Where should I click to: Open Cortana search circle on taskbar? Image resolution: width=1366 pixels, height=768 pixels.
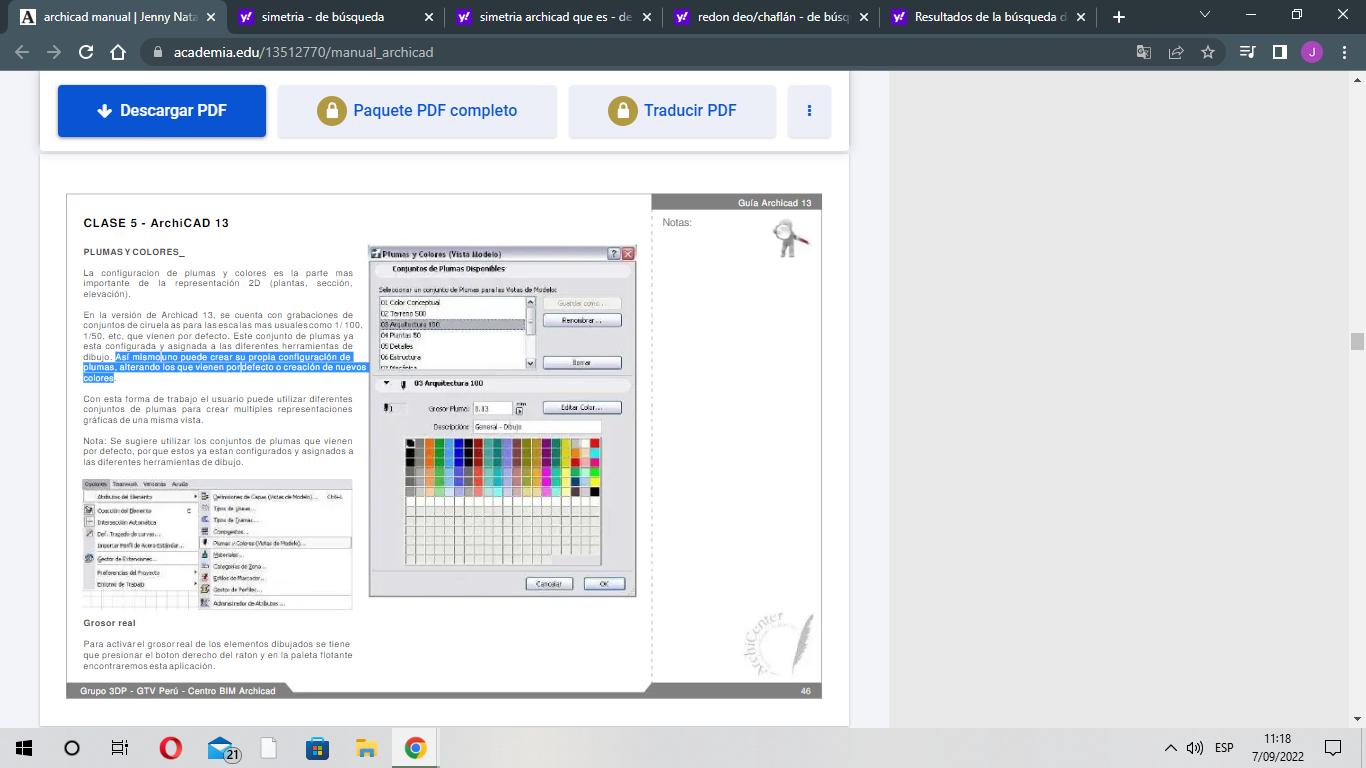[72, 748]
